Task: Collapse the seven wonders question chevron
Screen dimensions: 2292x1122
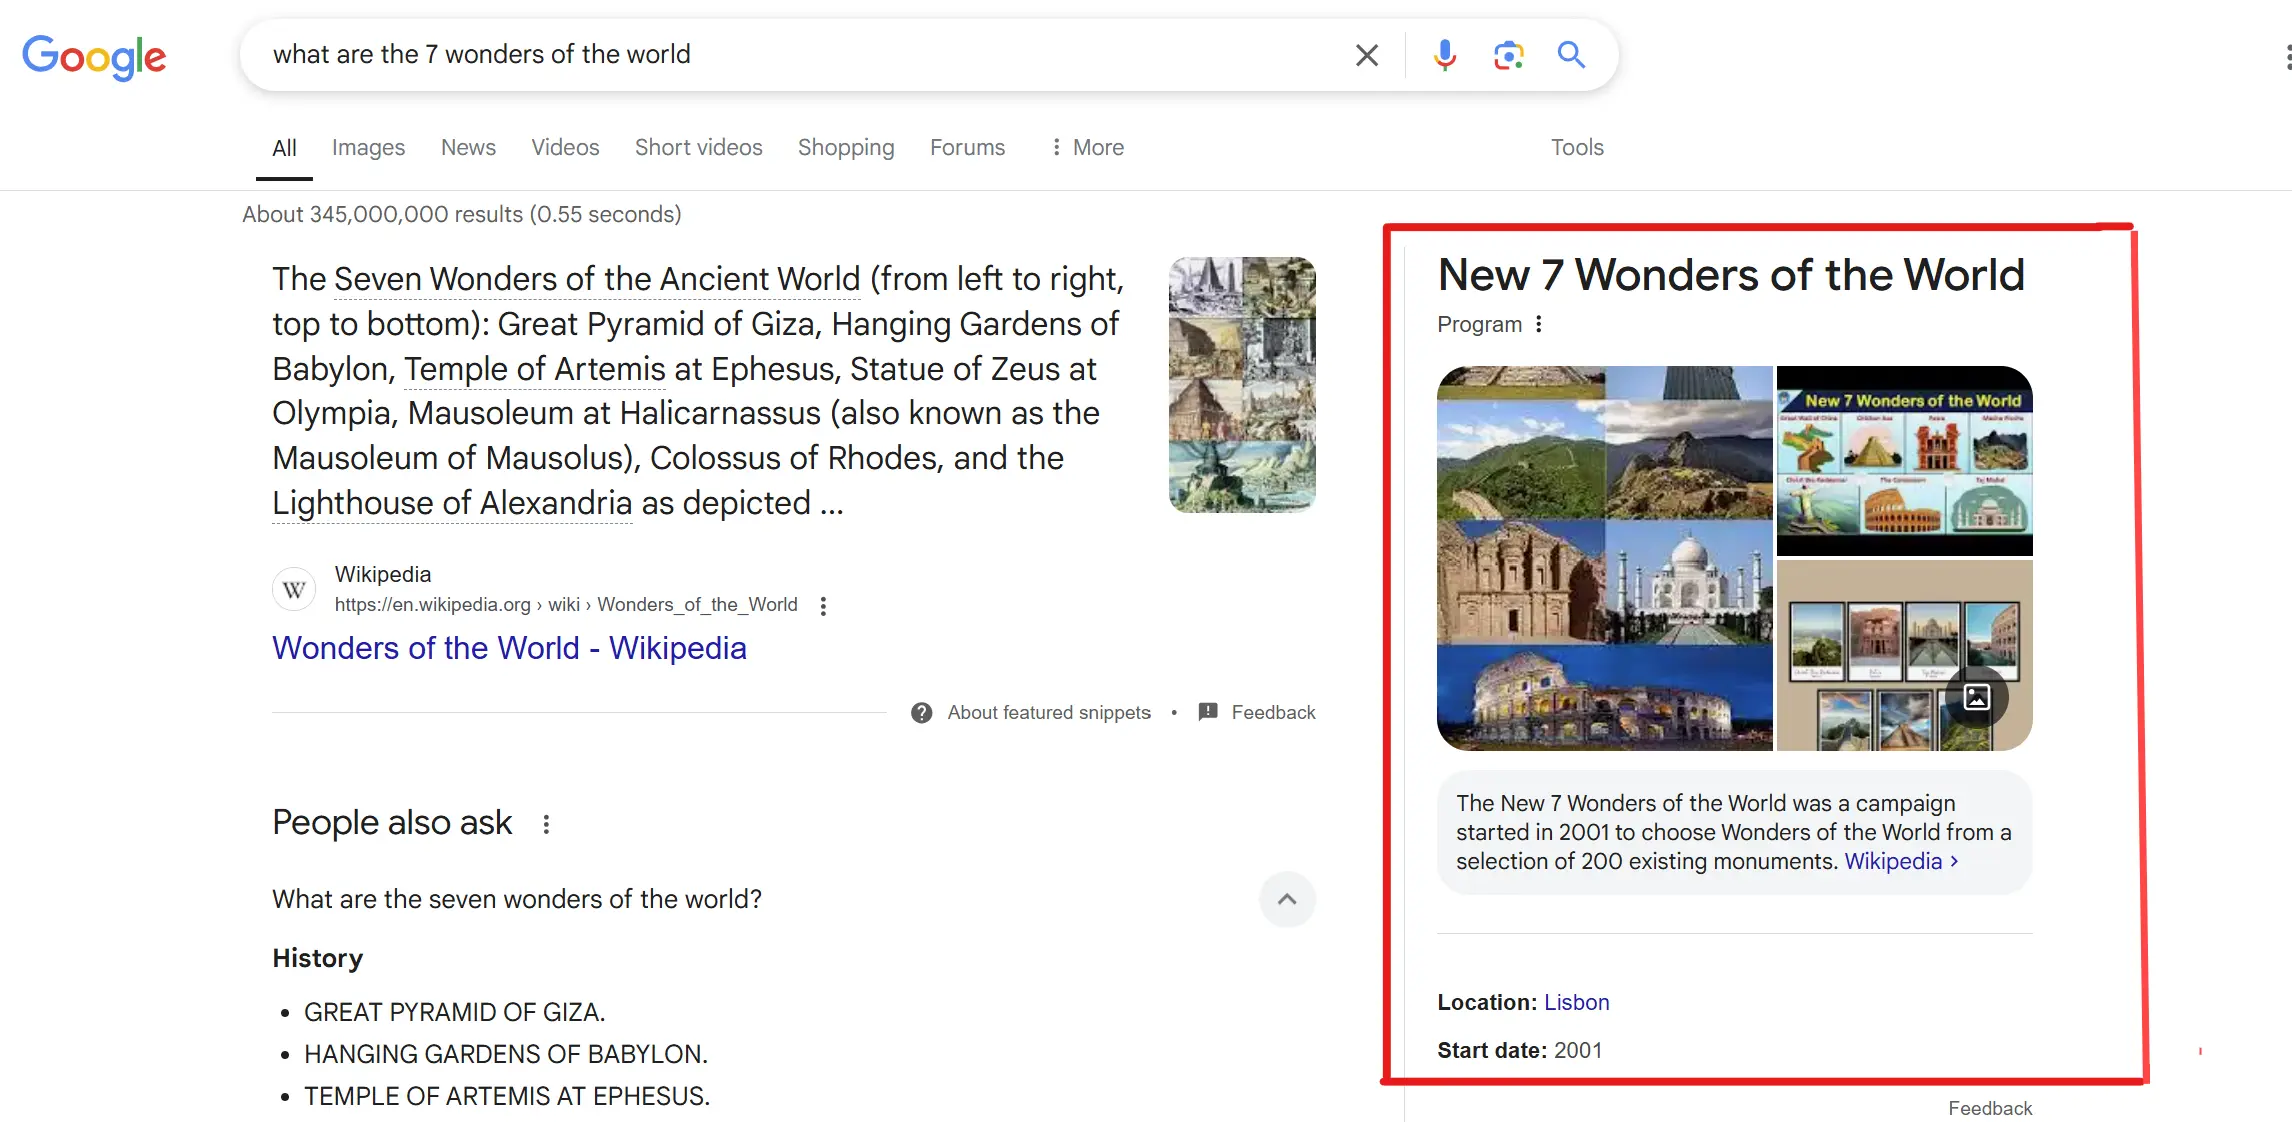Action: pos(1287,899)
